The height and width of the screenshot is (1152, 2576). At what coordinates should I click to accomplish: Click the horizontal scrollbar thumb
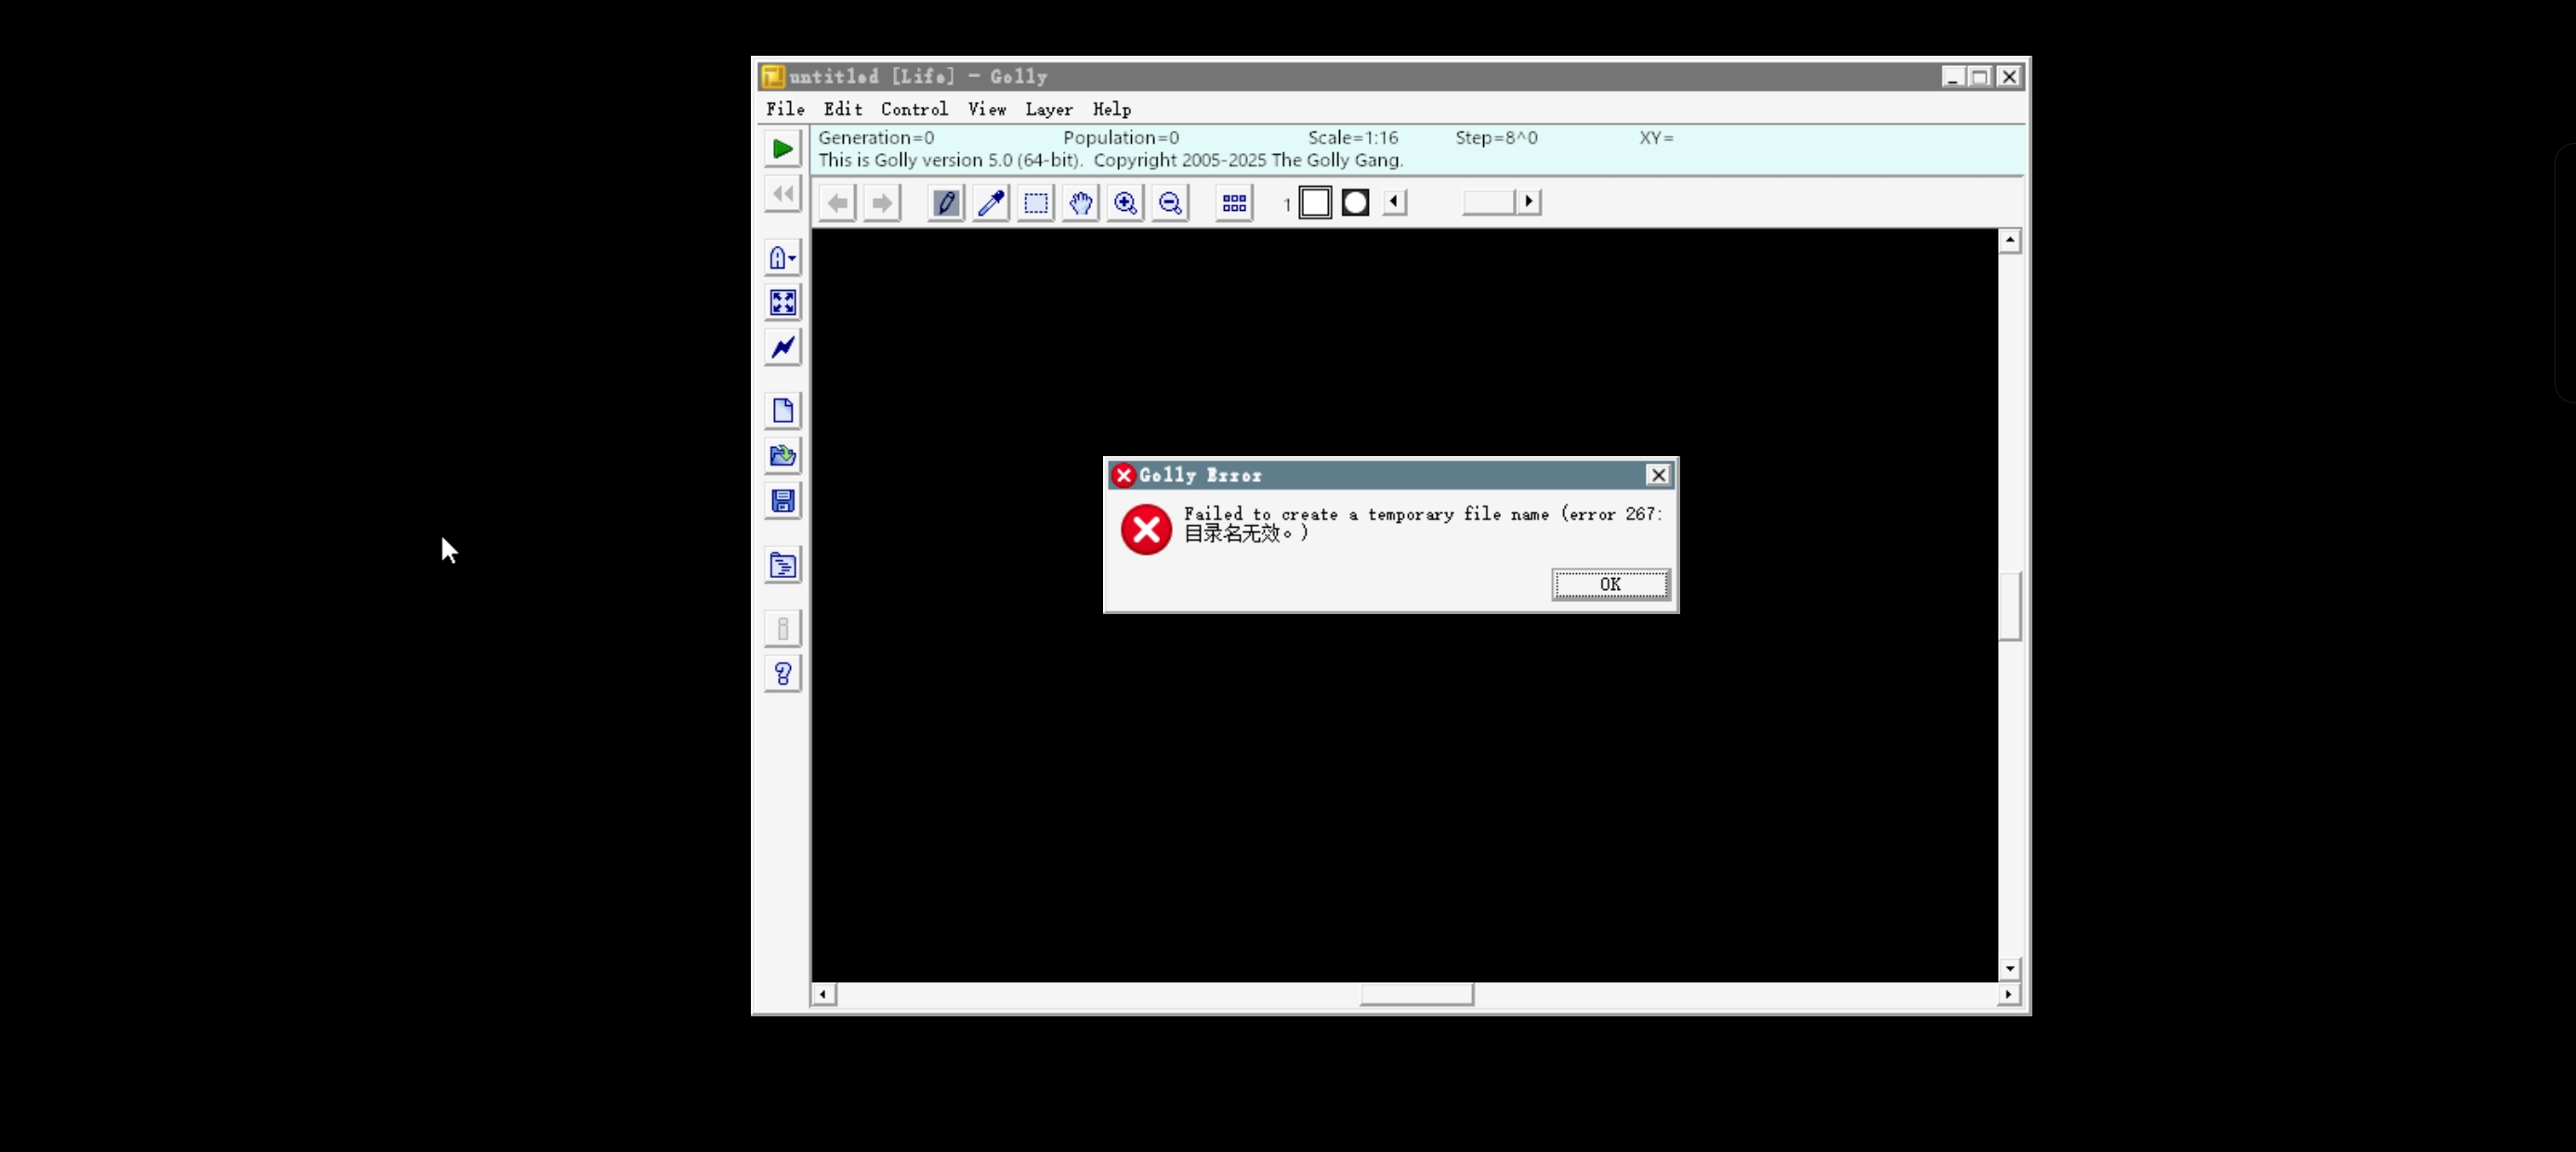tap(1416, 994)
